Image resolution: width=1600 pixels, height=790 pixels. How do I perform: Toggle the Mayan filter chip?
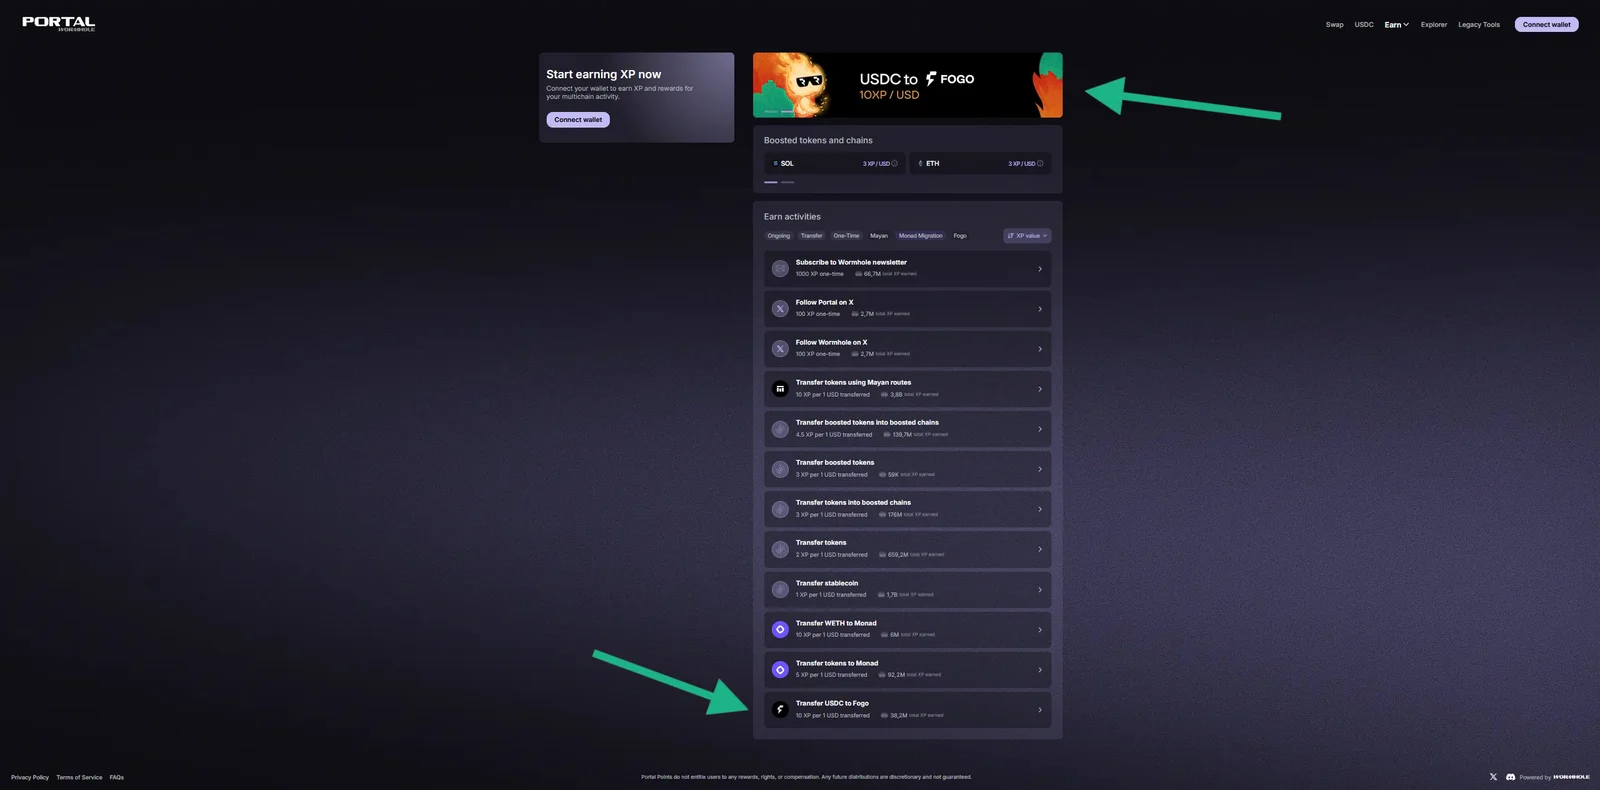pyautogui.click(x=879, y=236)
